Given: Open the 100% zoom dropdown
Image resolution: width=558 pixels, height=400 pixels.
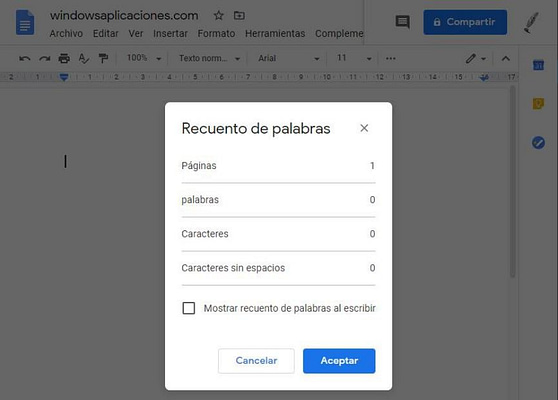Looking at the screenshot, I should click(144, 58).
